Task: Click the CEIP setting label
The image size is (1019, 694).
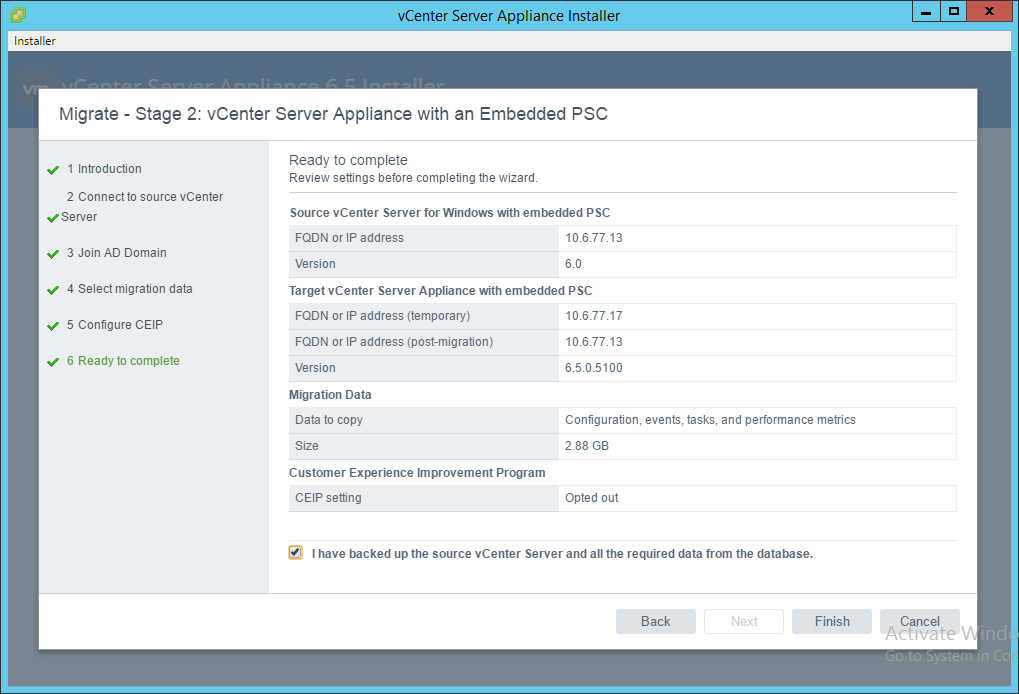Action: 328,498
